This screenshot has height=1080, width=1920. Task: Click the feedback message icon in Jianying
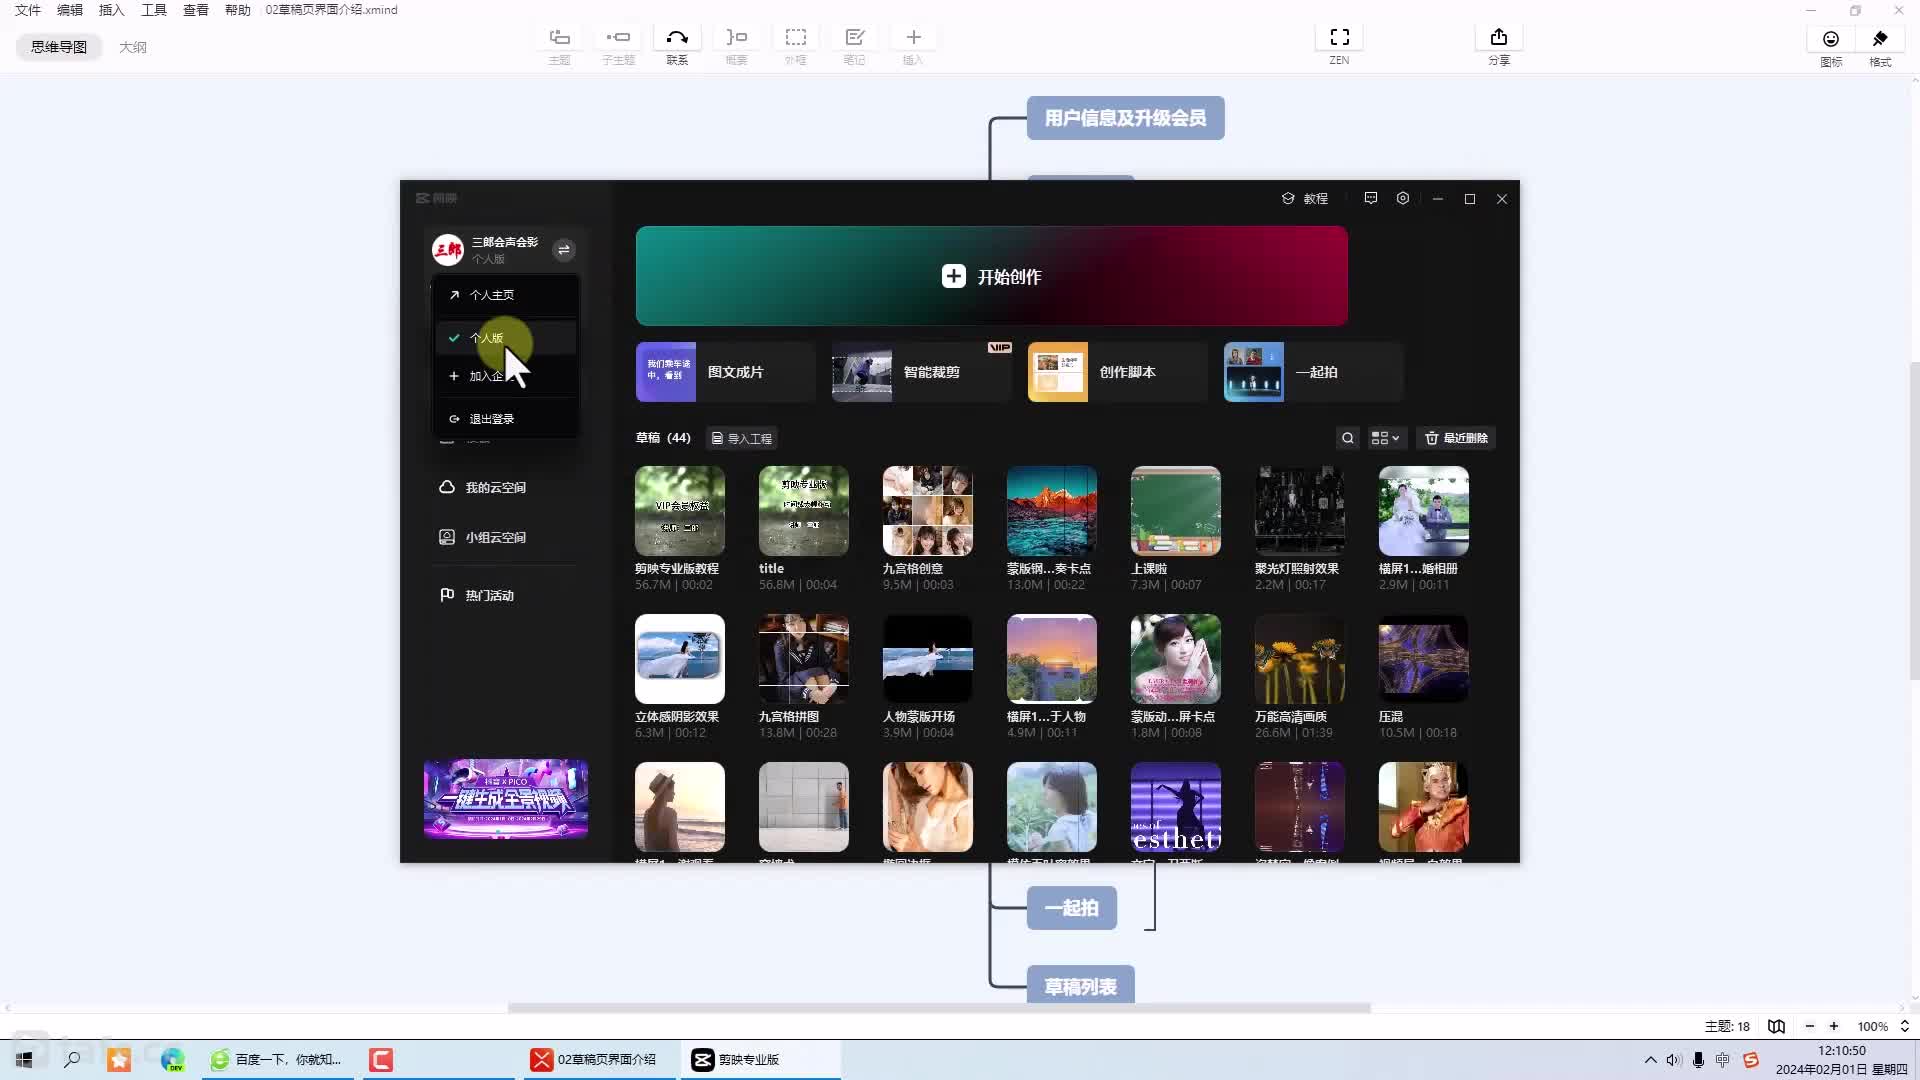click(x=1371, y=198)
